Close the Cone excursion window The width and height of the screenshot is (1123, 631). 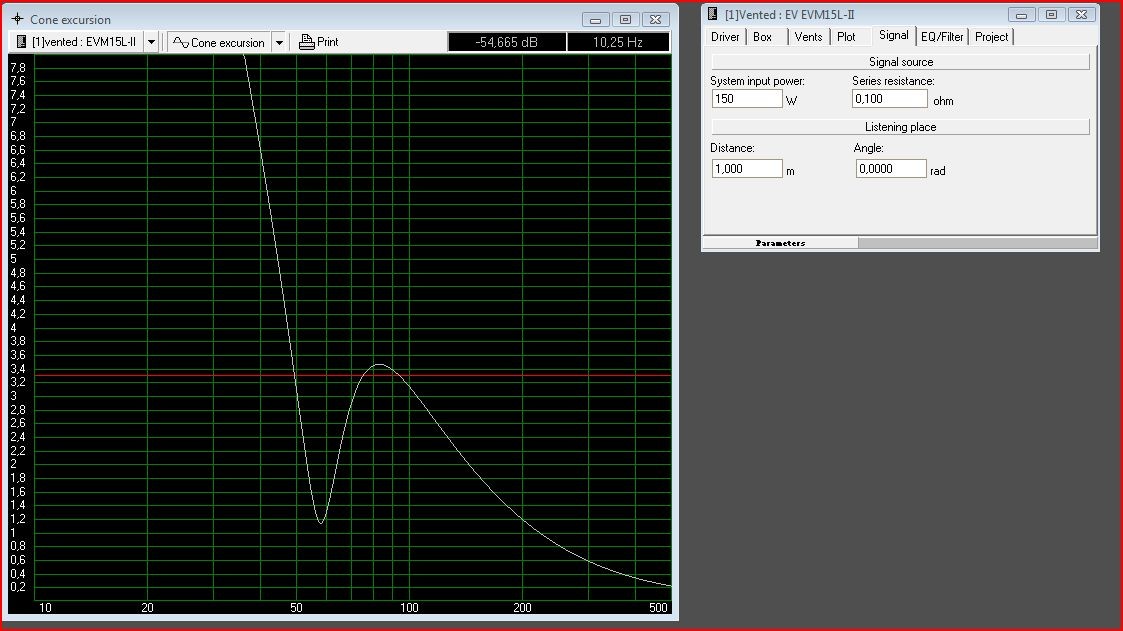point(655,19)
